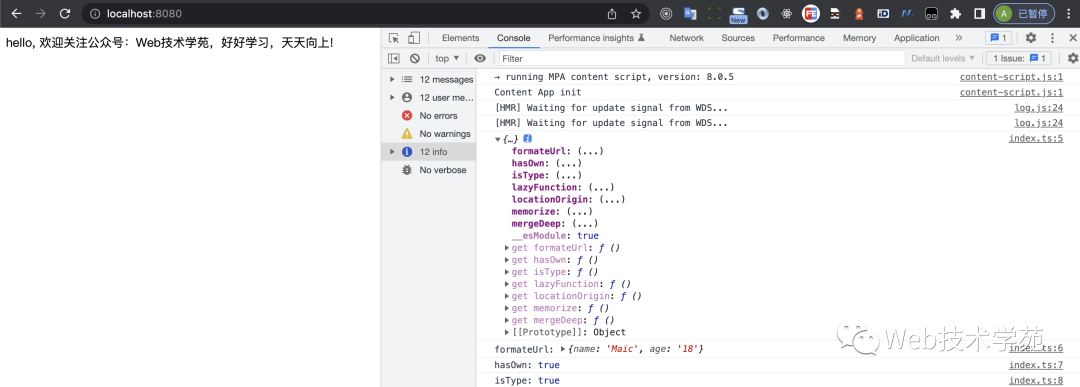Open the Performance insights tab
The height and width of the screenshot is (387, 1080).
[596, 38]
